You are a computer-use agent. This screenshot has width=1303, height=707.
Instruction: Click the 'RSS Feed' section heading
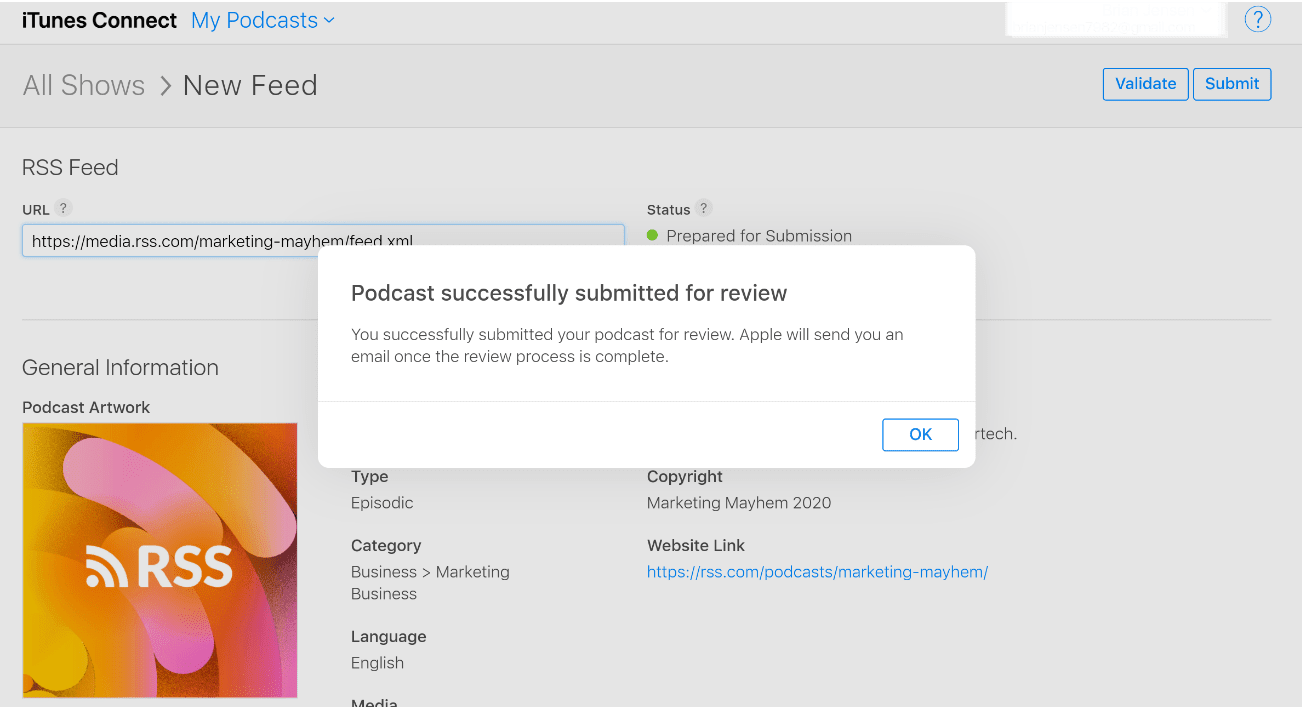pyautogui.click(x=70, y=168)
